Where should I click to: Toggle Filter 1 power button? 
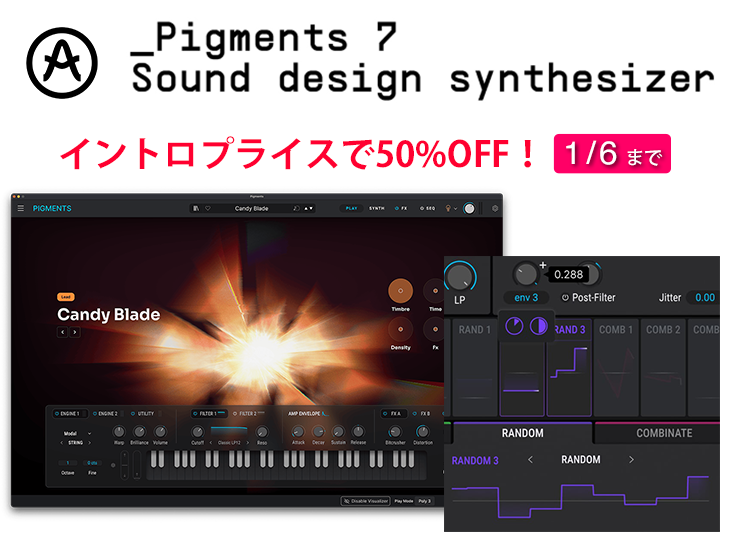tap(194, 412)
